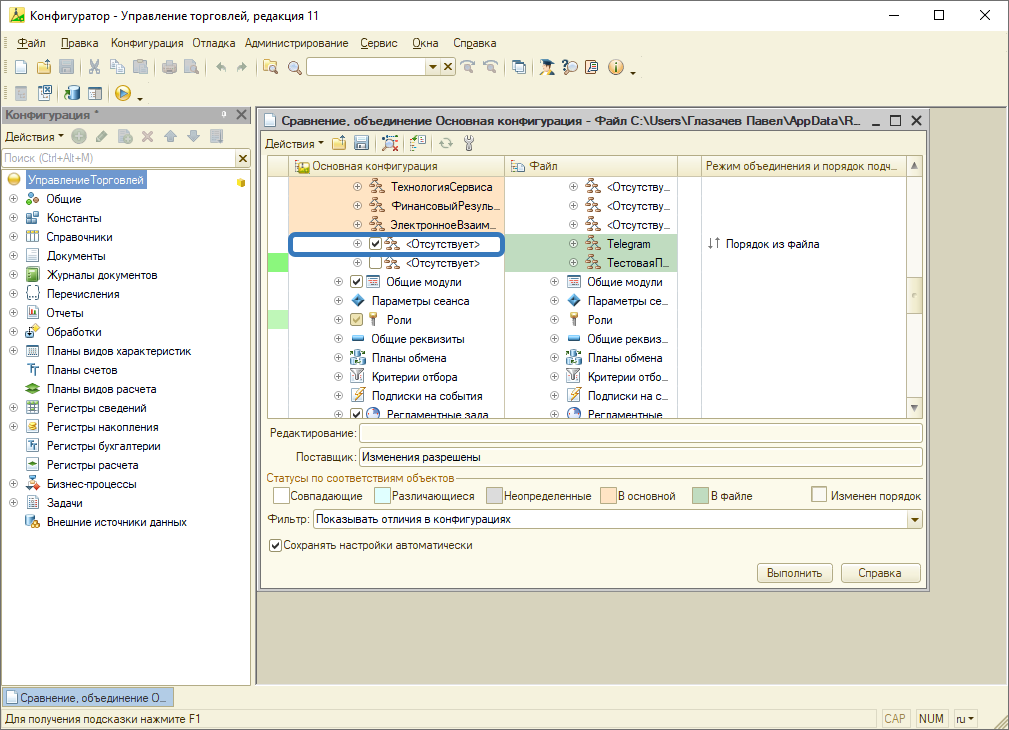
Task: Open the Администрирование menu
Action: [296, 43]
